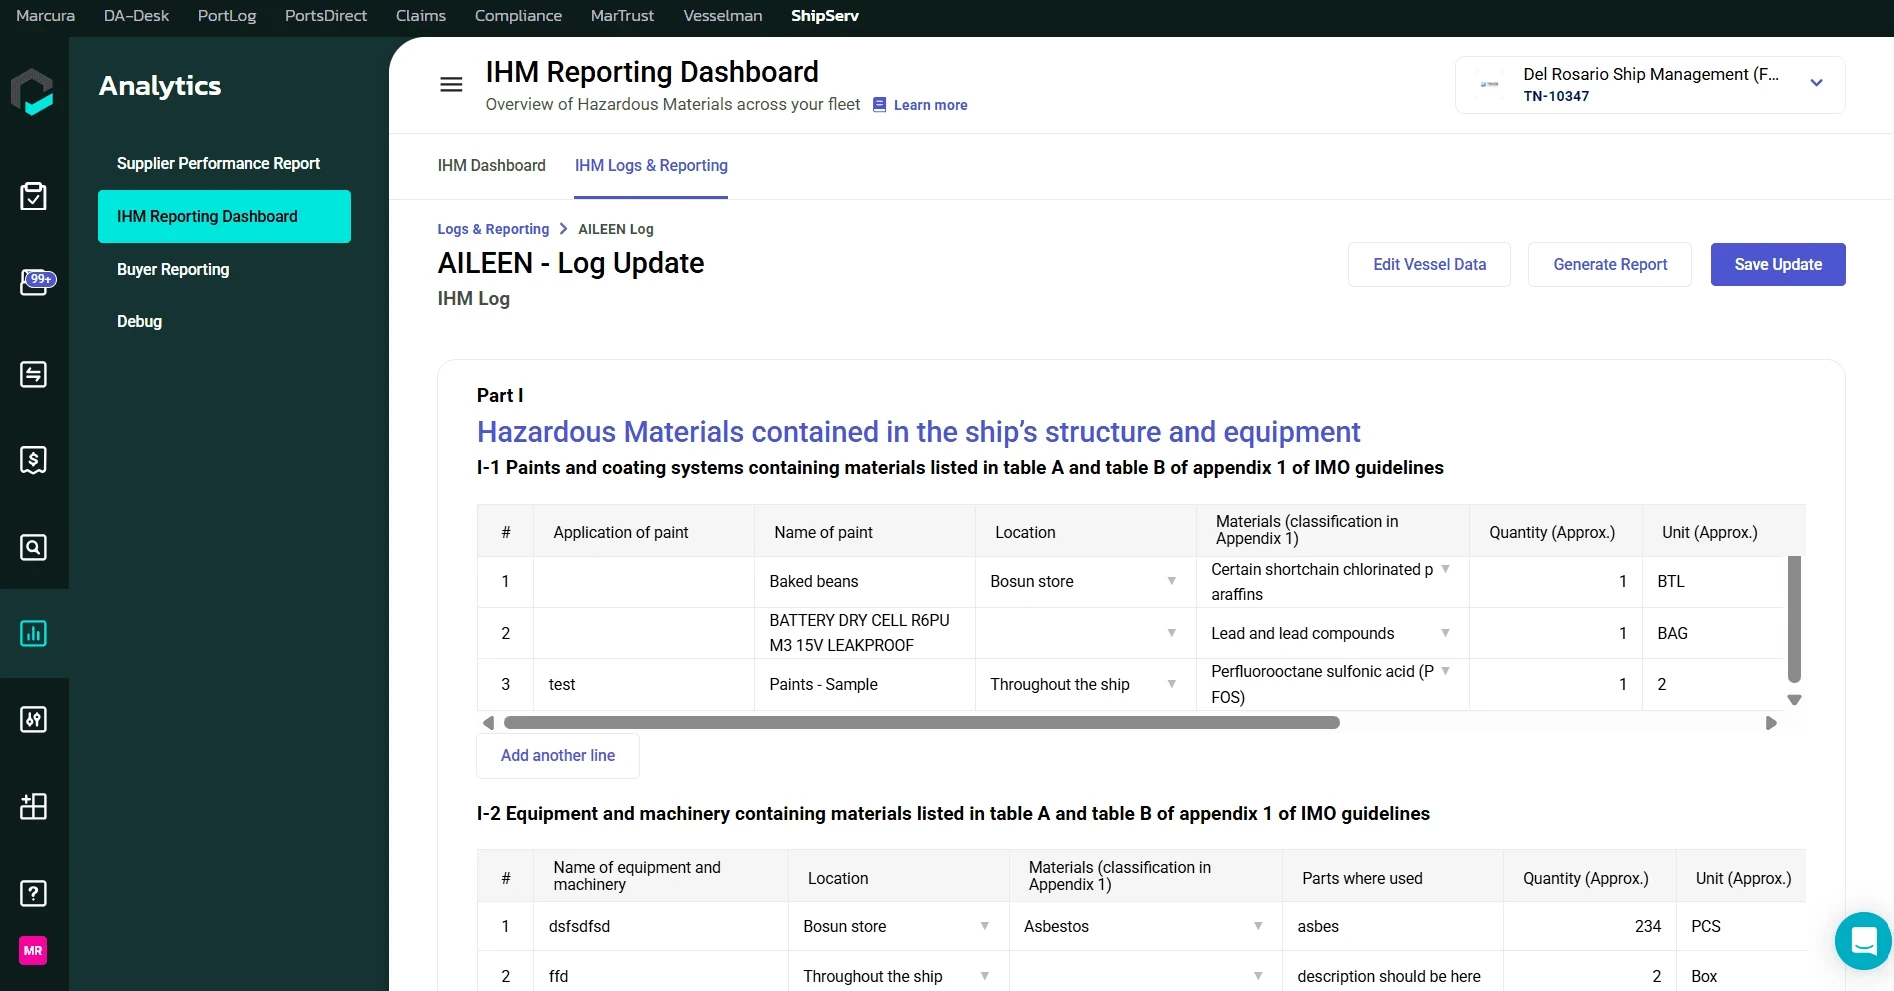Screen dimensions: 1894x991
Task: Open Asbestos materials dropdown
Action: [1258, 926]
